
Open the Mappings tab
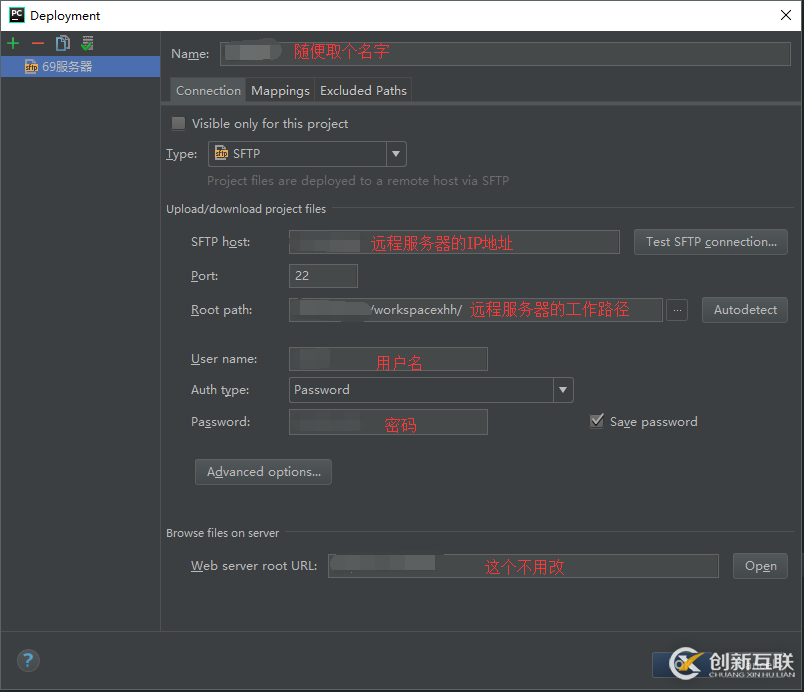(x=280, y=91)
